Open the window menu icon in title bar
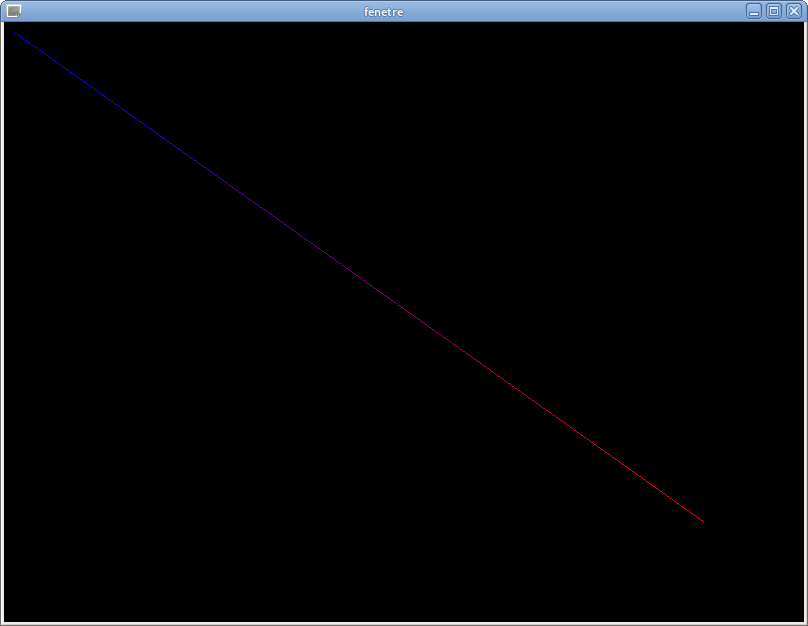The width and height of the screenshot is (808, 626). tap(14, 11)
